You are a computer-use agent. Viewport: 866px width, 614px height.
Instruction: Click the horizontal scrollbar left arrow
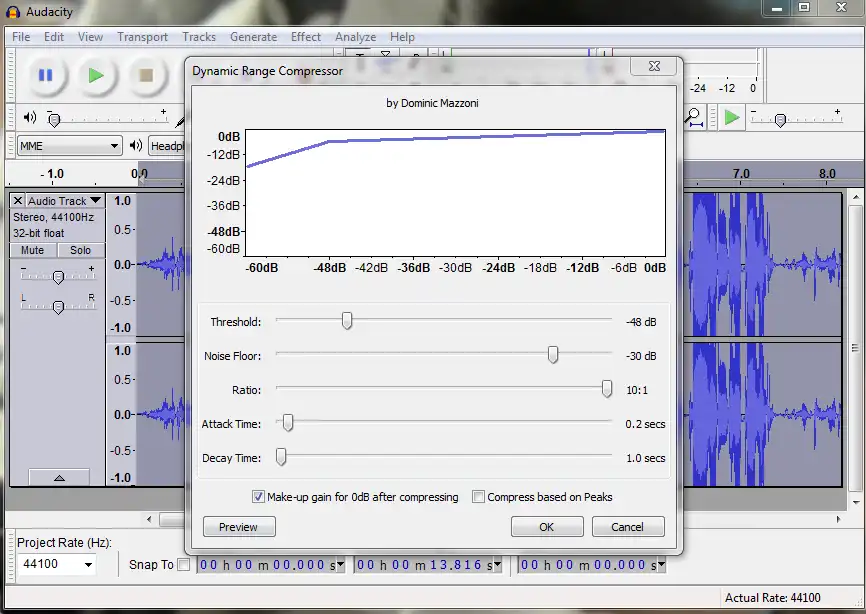coord(149,519)
